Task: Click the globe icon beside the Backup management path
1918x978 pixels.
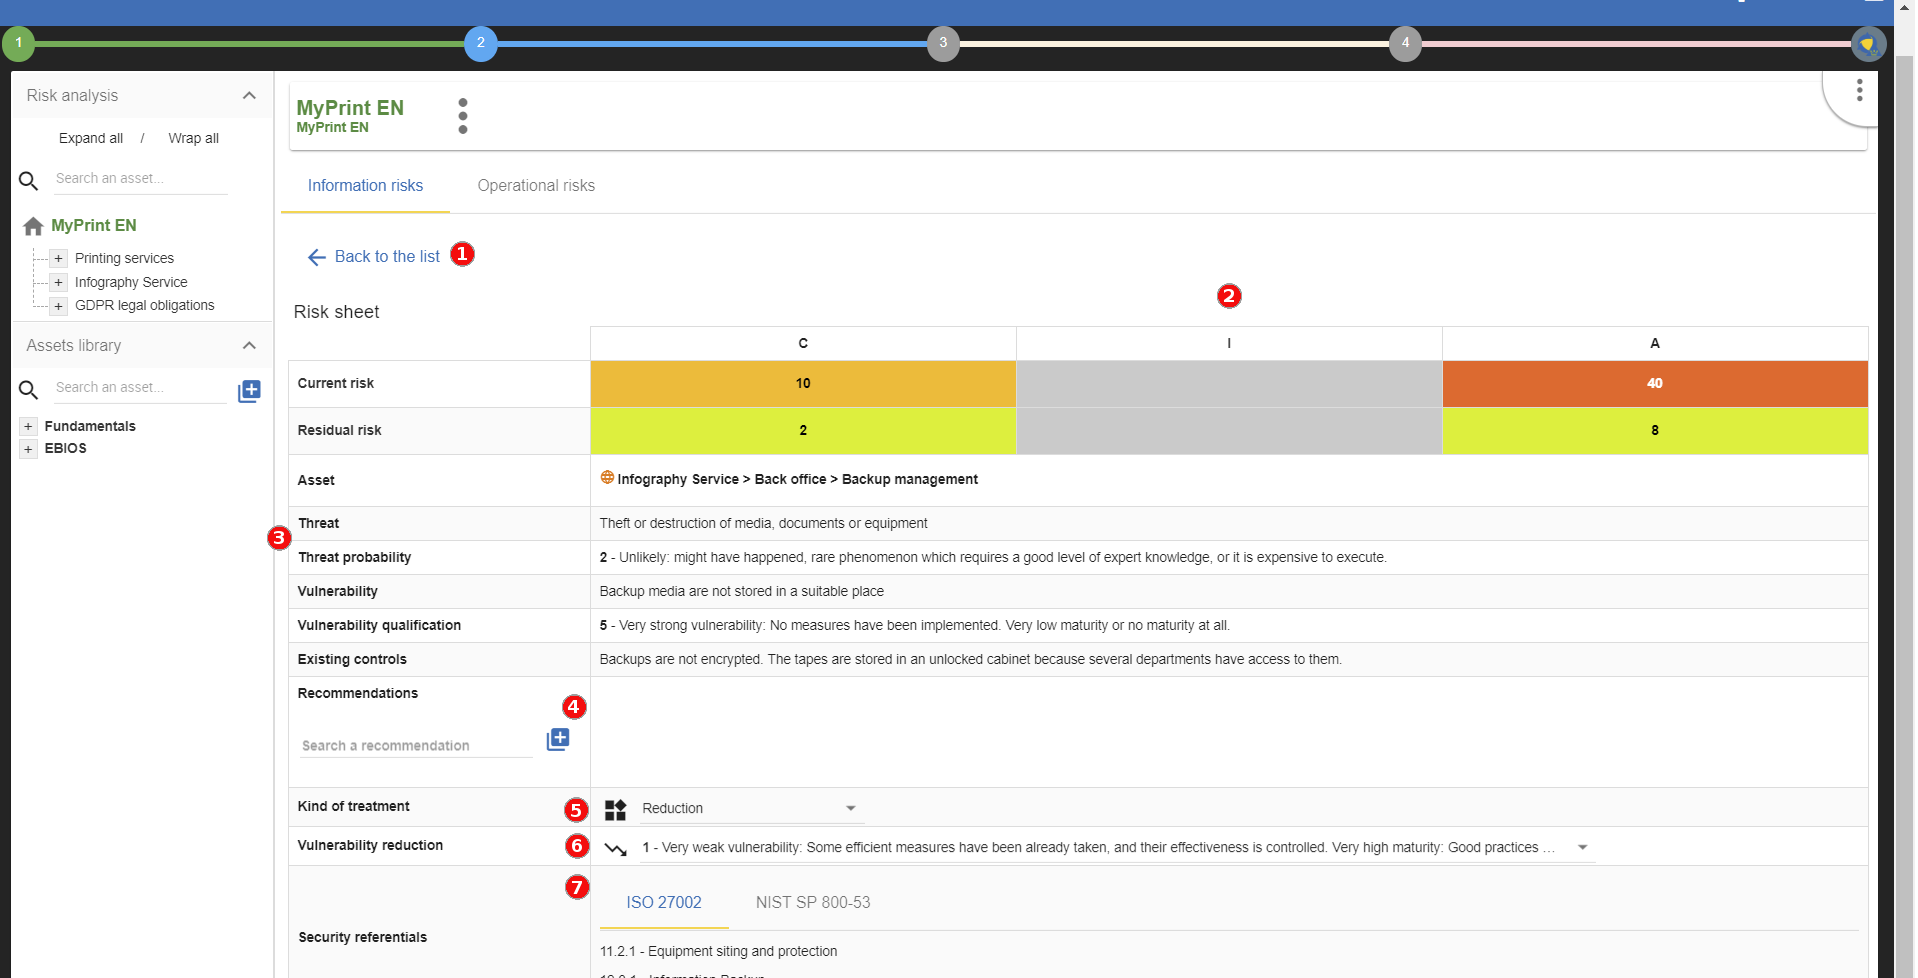Action: pyautogui.click(x=606, y=478)
